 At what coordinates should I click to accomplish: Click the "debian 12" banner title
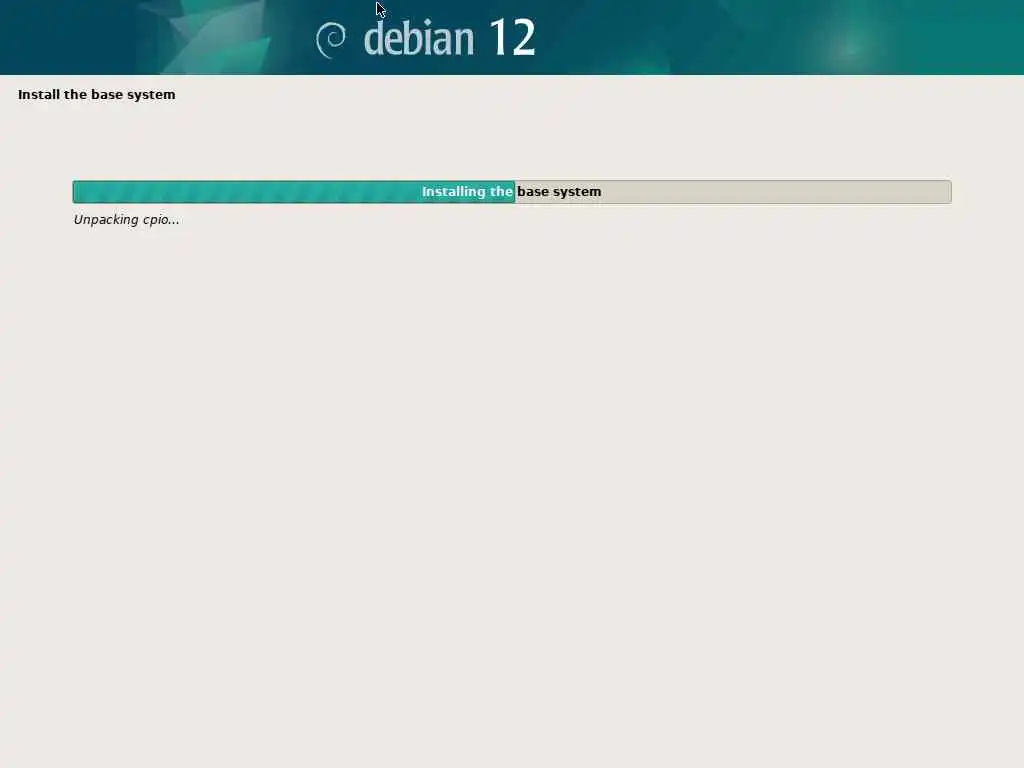(449, 38)
